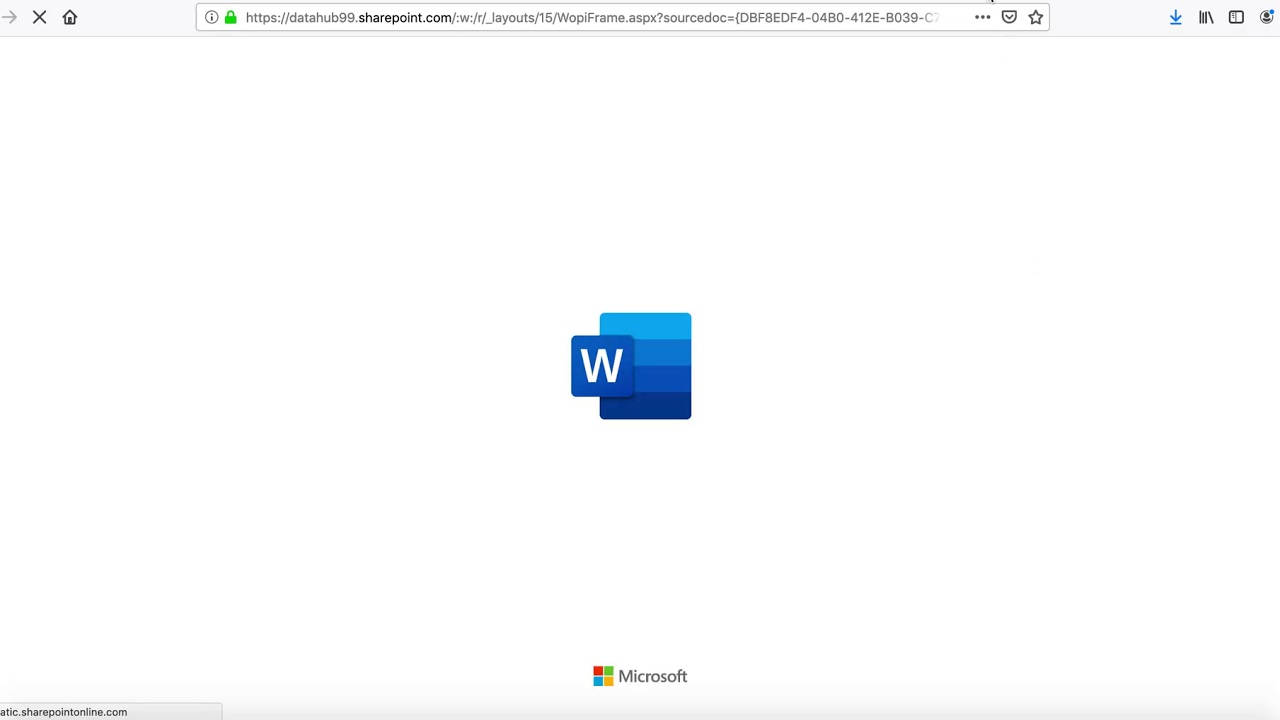
Task: Click the forward navigation arrow
Action: 9,17
